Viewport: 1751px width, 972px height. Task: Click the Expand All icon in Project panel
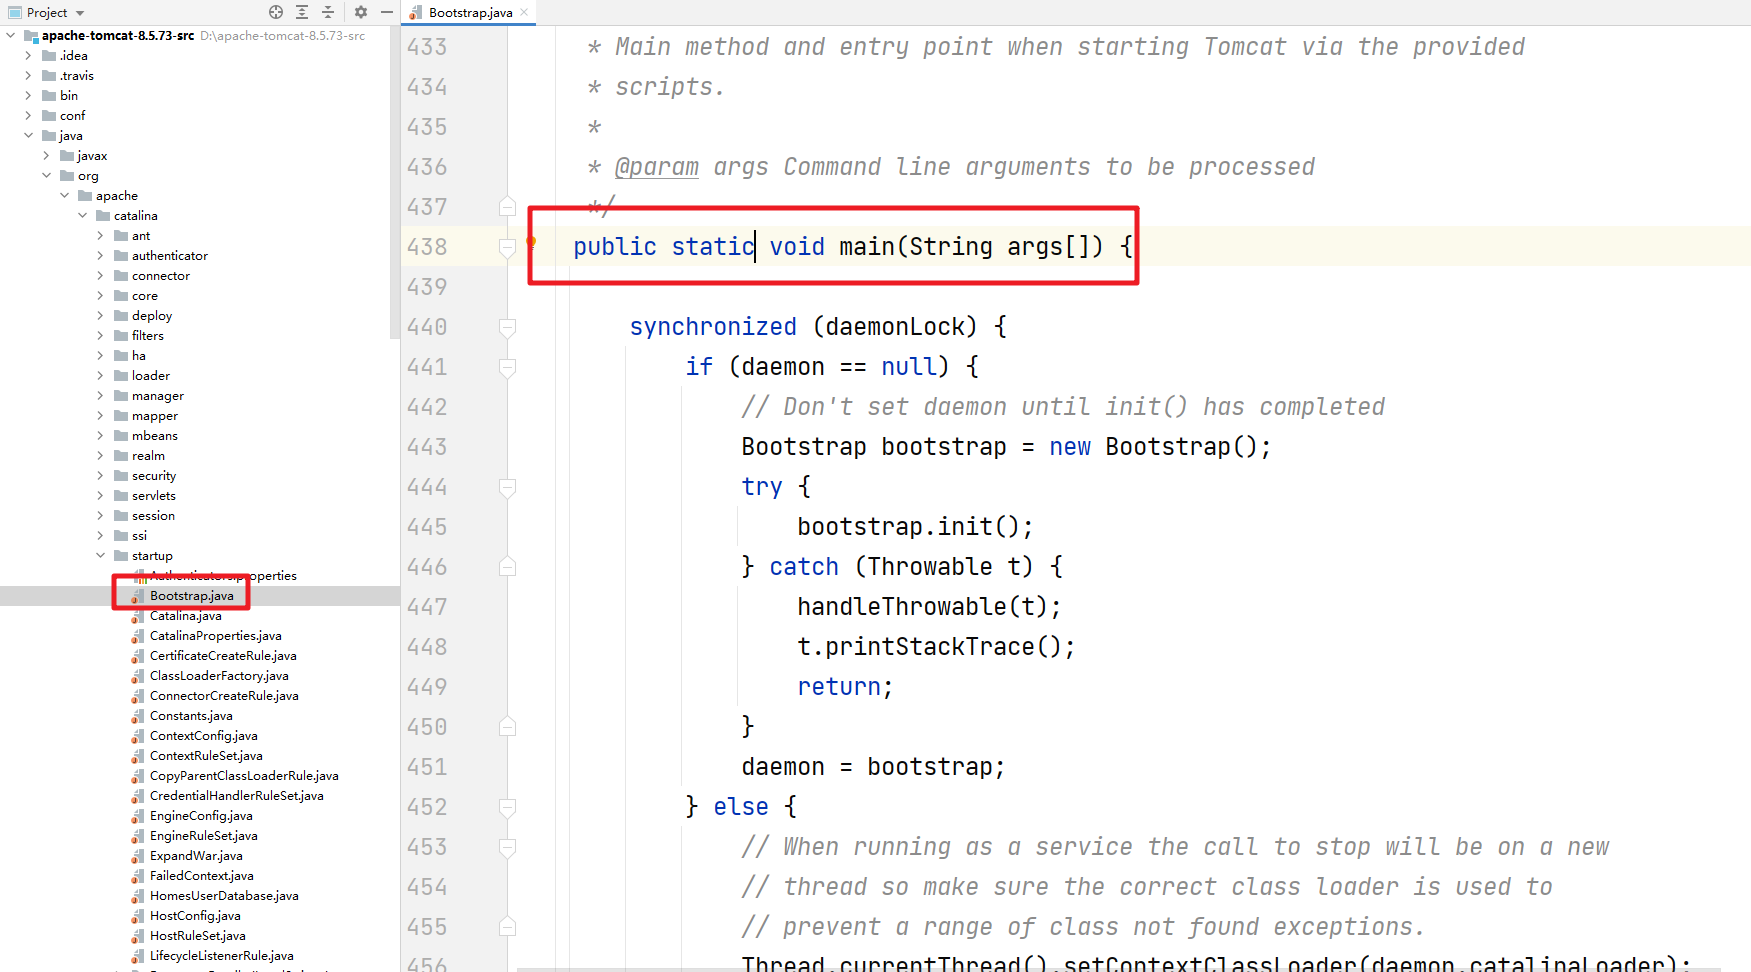(x=302, y=12)
